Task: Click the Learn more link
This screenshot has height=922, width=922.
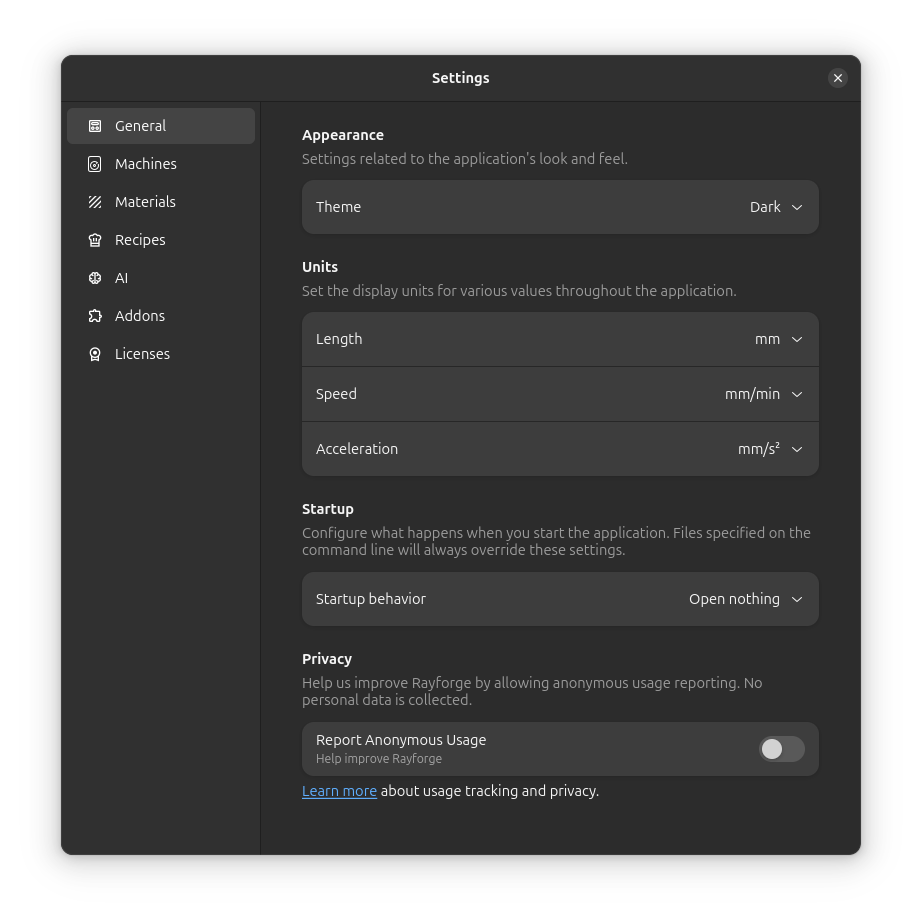Action: tap(339, 790)
